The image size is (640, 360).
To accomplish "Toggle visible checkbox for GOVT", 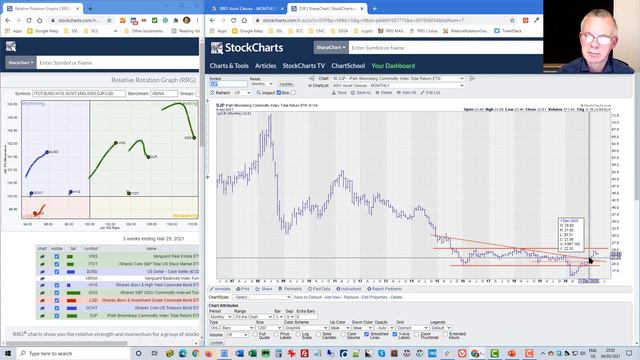I will coord(57,308).
